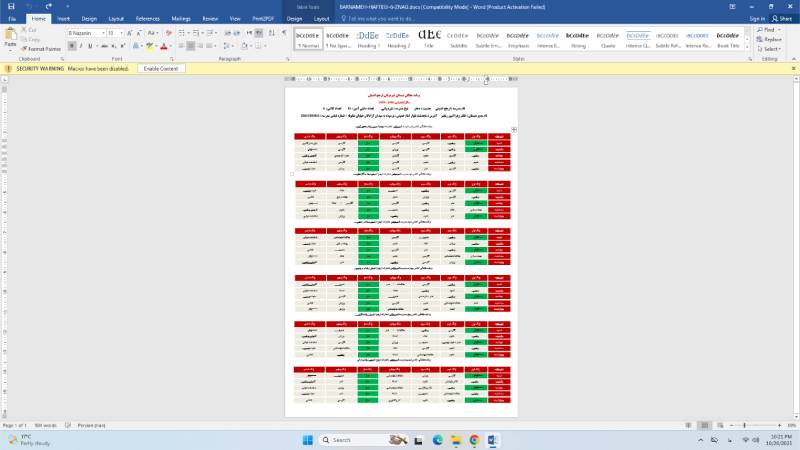Click the Share button
This screenshot has width=800, height=450.
point(783,18)
